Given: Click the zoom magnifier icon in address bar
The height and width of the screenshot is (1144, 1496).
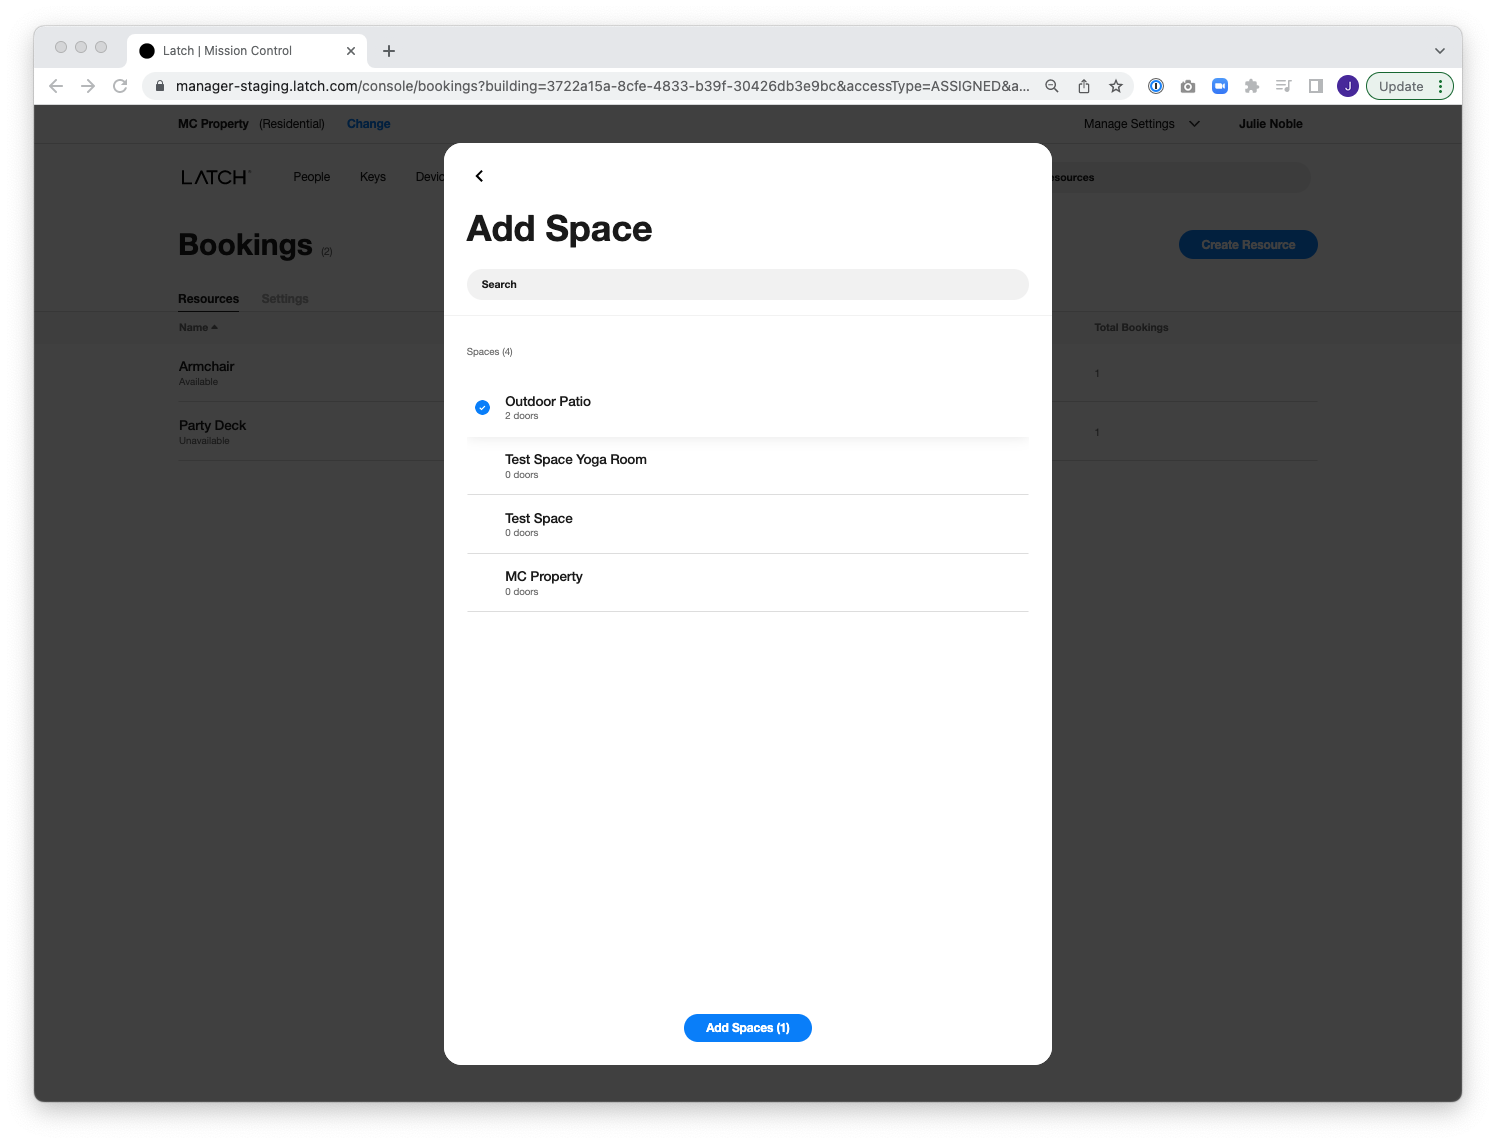Looking at the screenshot, I should pyautogui.click(x=1052, y=86).
